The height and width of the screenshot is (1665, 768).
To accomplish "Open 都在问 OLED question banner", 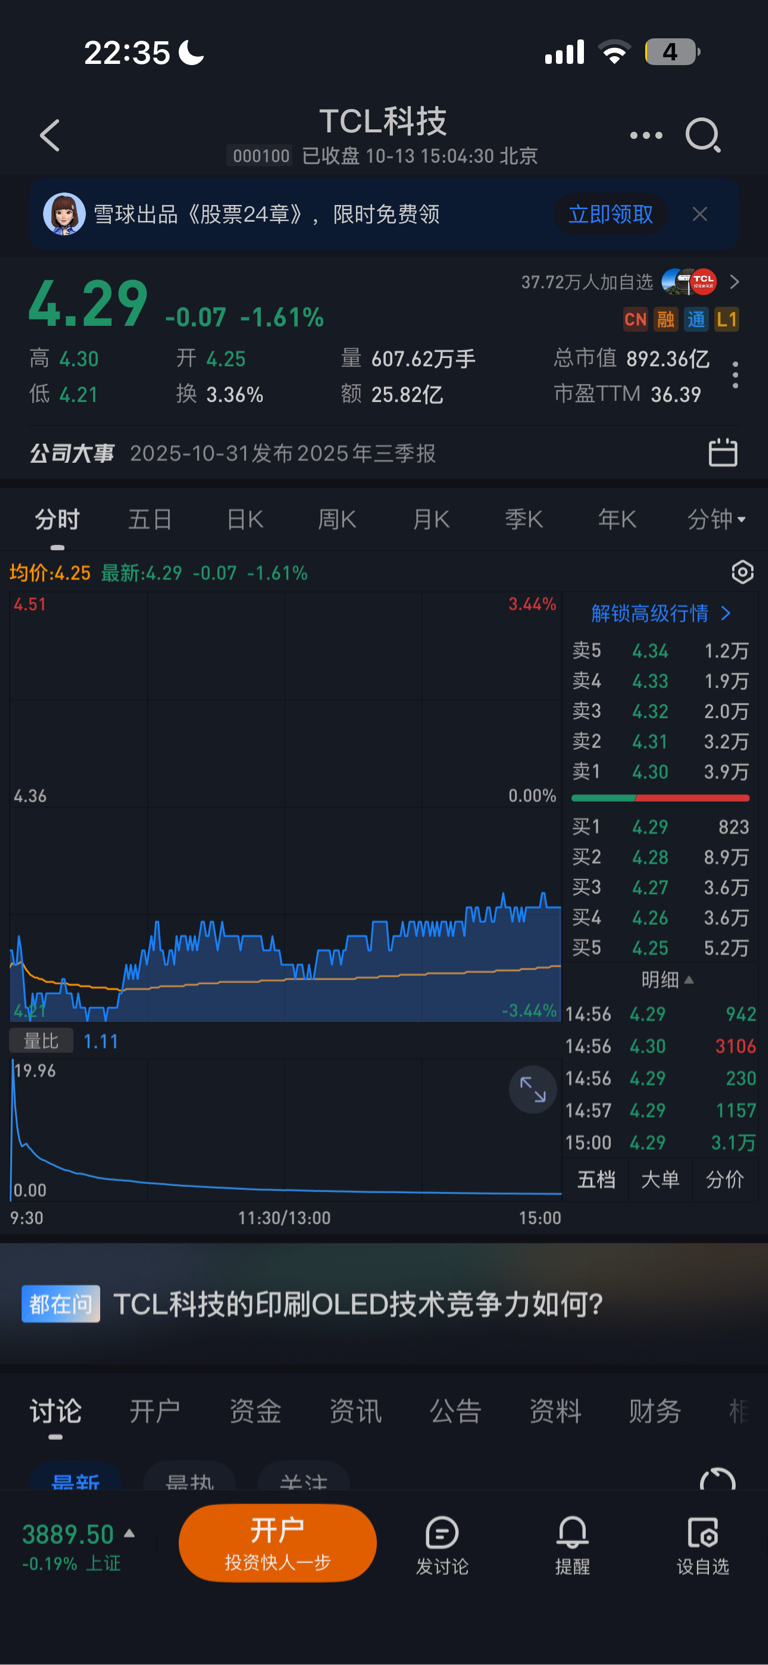I will click(x=384, y=1304).
